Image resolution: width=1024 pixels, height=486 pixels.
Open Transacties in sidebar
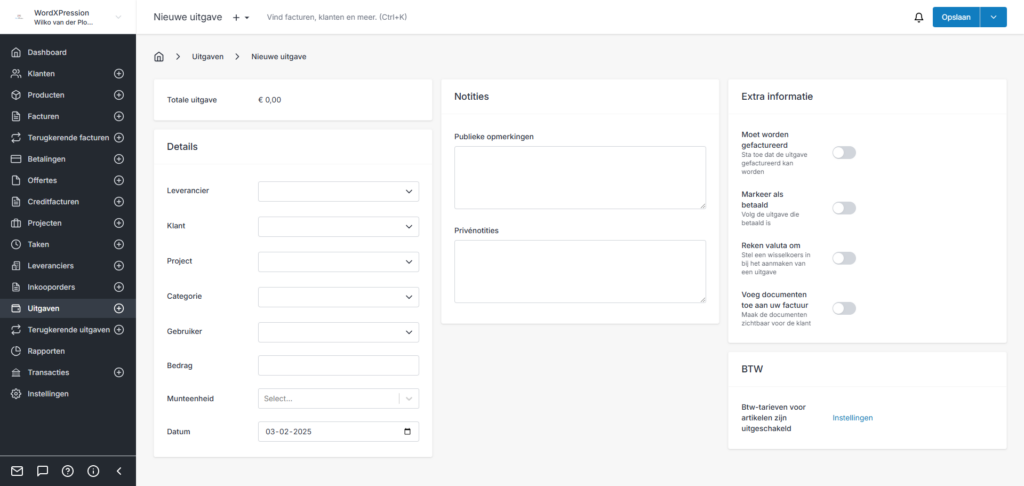pyautogui.click(x=48, y=372)
